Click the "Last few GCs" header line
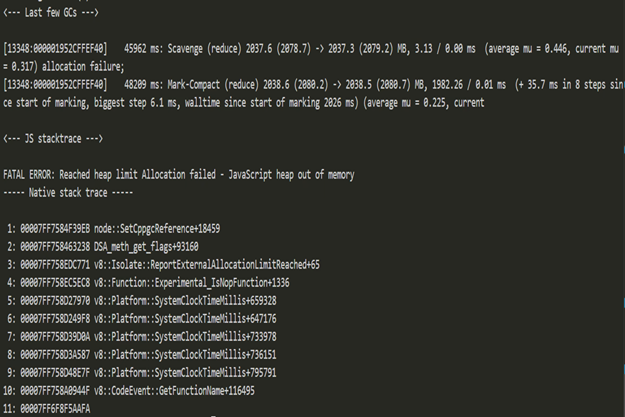Screen dimensions: 625x417 coord(50,9)
